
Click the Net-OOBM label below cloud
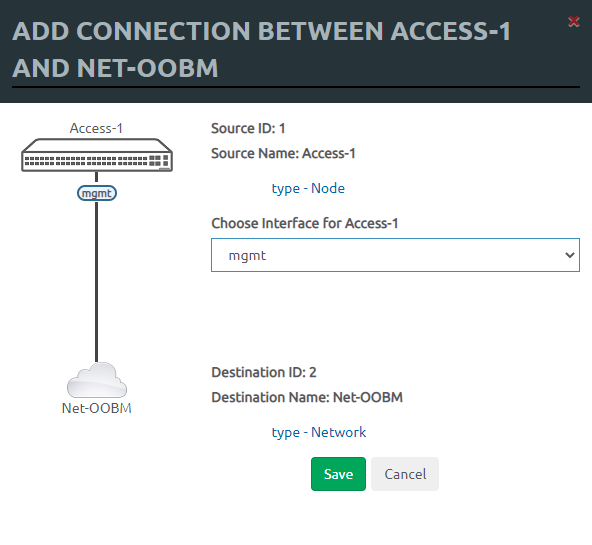click(x=97, y=408)
